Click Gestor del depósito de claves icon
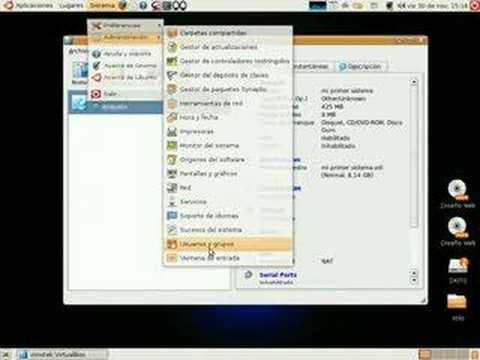The width and height of the screenshot is (480, 360). tap(172, 75)
